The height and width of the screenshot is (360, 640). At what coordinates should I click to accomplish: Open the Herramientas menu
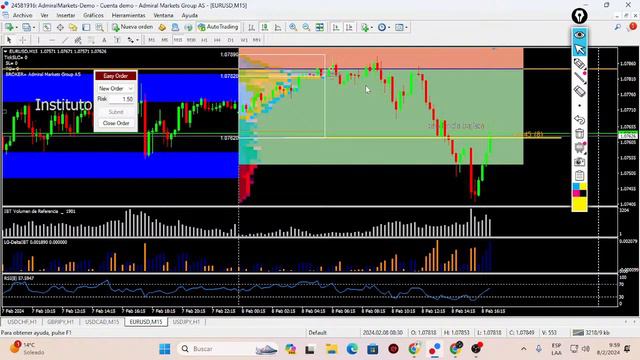point(128,15)
